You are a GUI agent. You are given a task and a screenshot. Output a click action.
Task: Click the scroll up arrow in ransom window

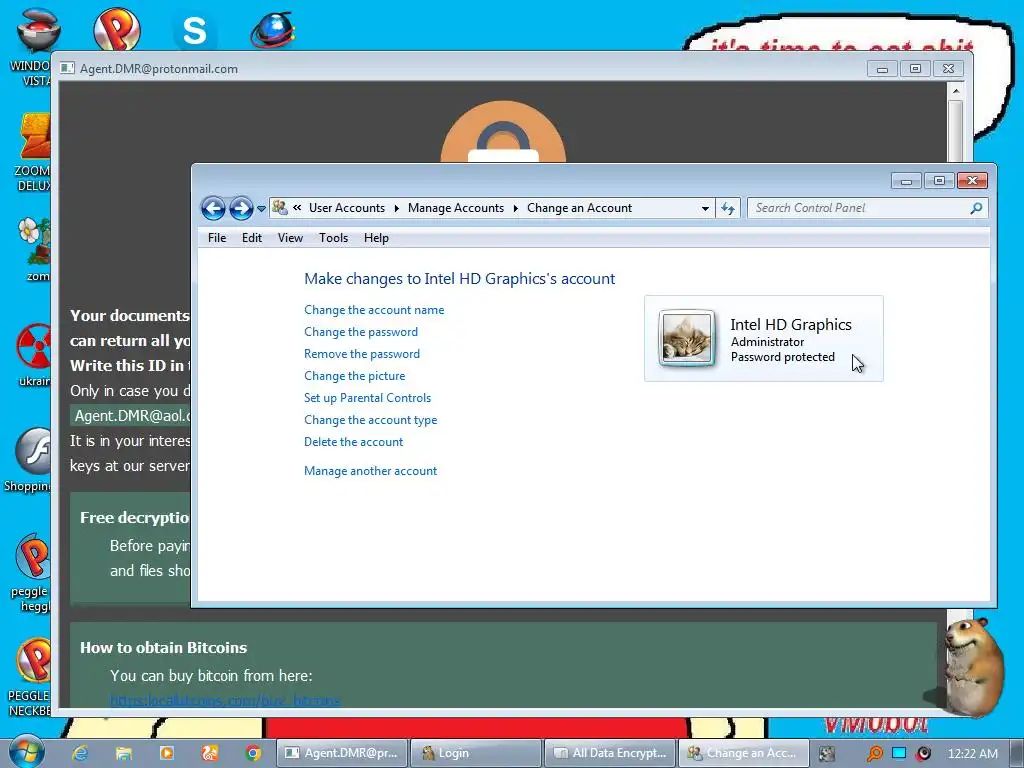tap(955, 91)
